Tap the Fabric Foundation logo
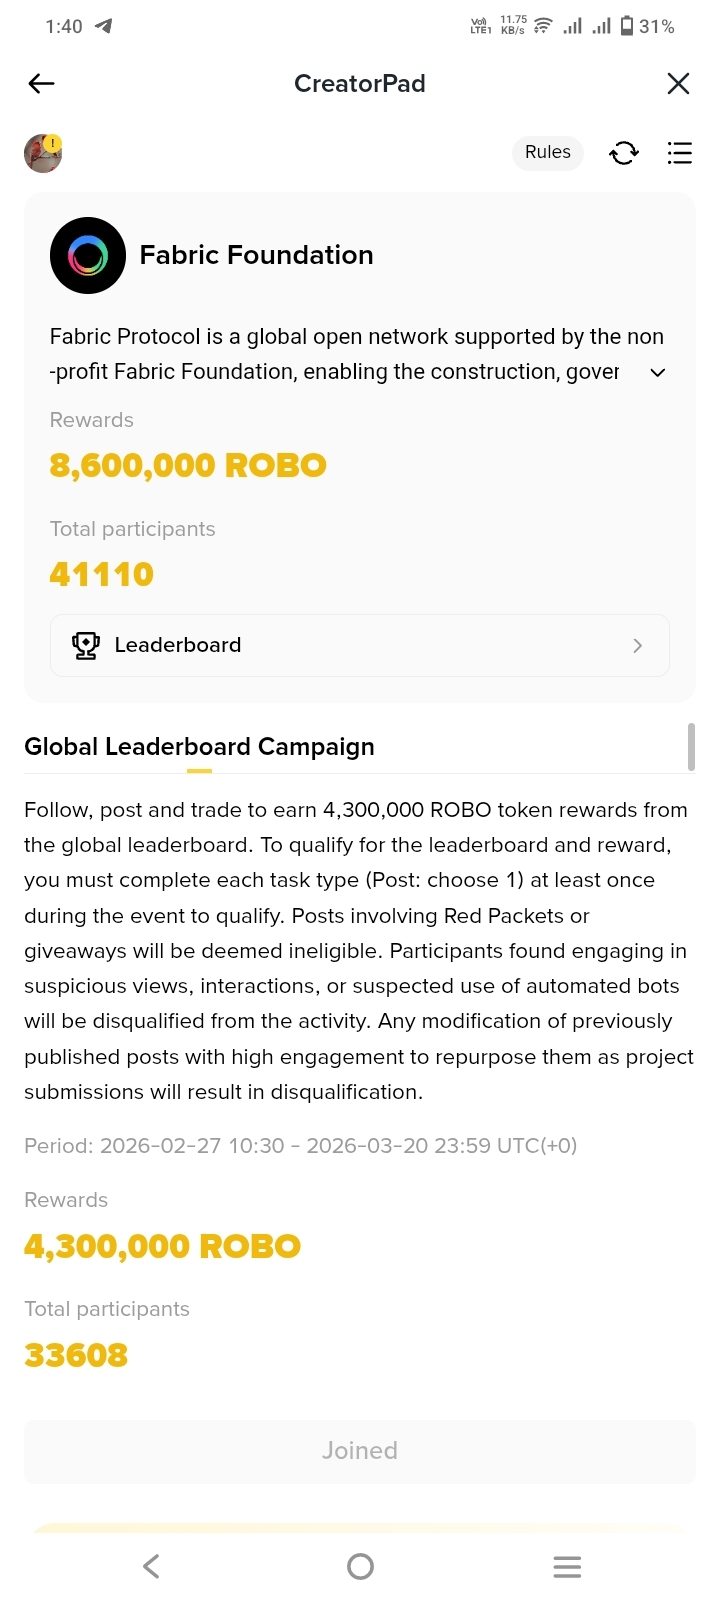 pyautogui.click(x=88, y=255)
